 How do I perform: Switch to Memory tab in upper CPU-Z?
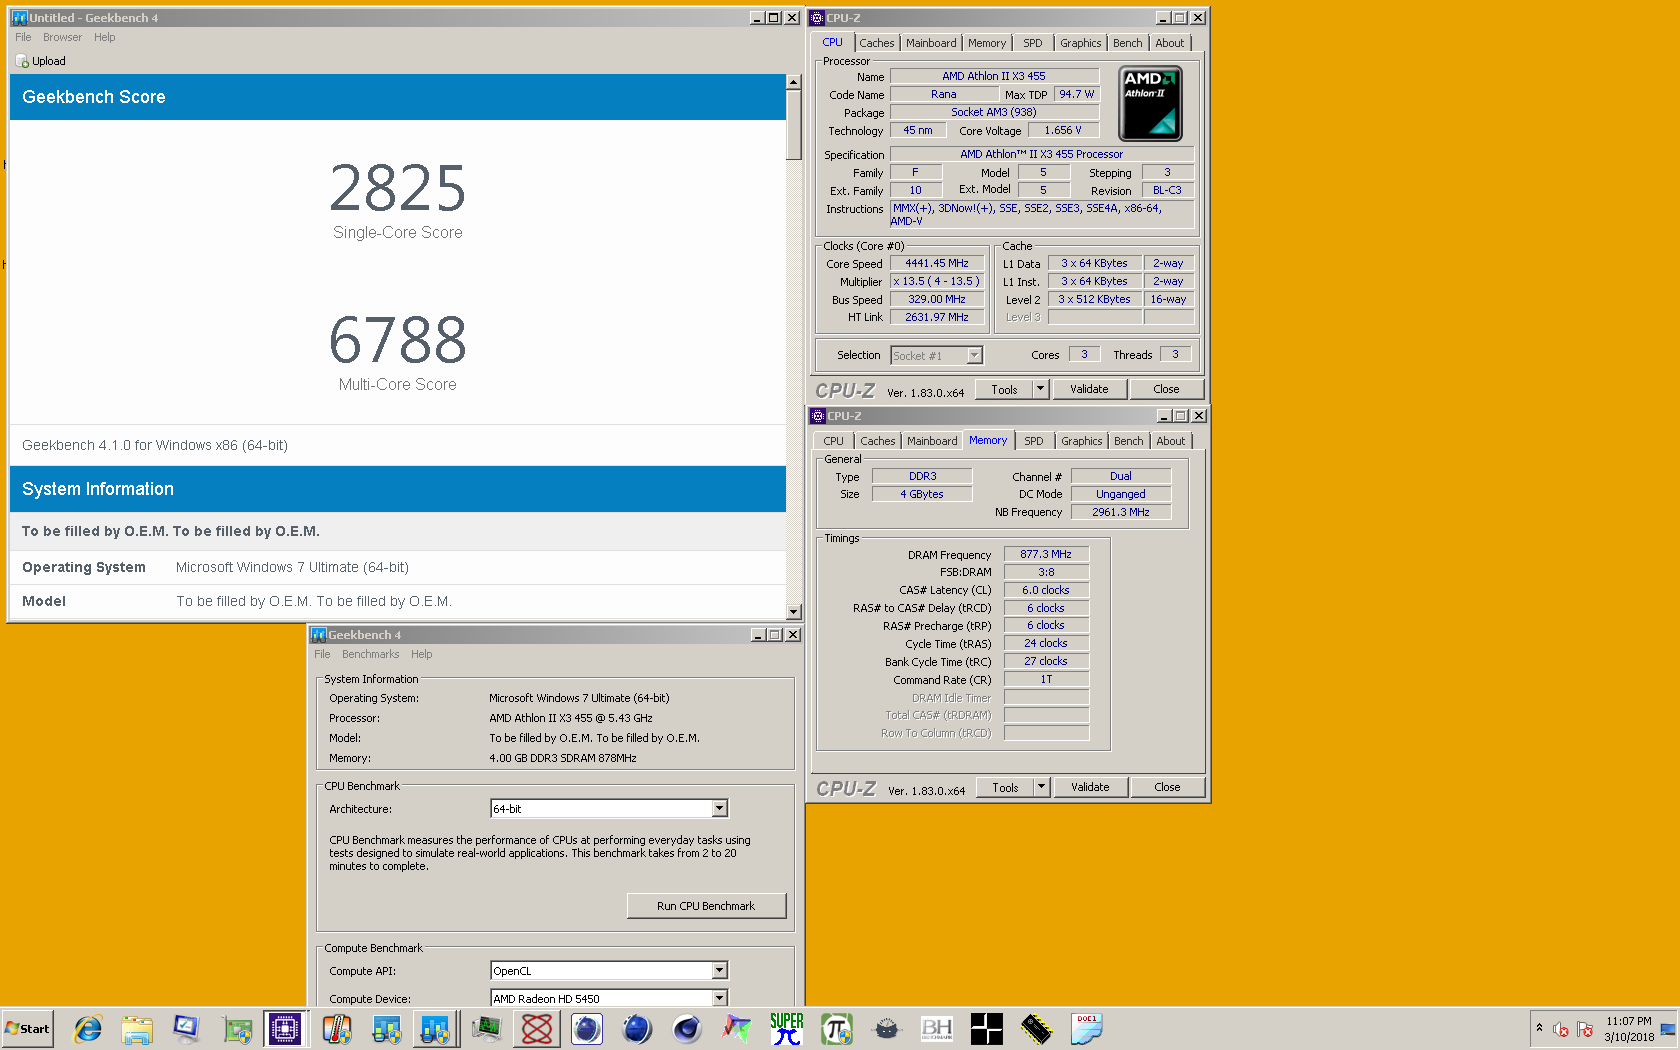pyautogui.click(x=987, y=43)
